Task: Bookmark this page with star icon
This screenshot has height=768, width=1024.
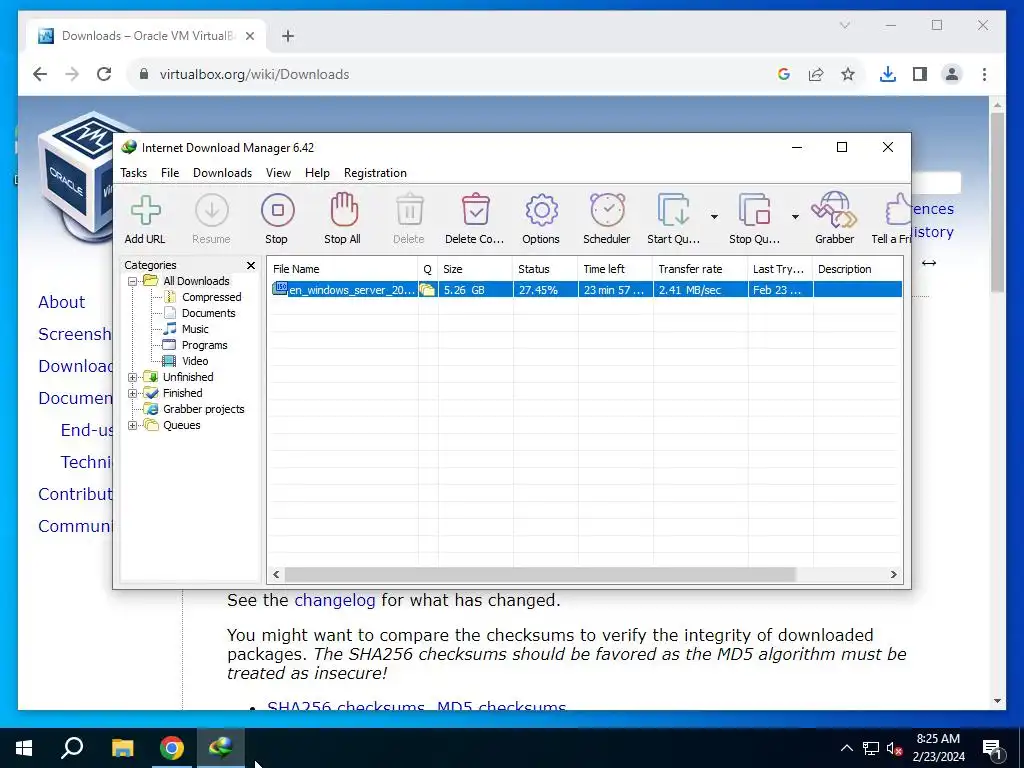Action: (x=848, y=74)
